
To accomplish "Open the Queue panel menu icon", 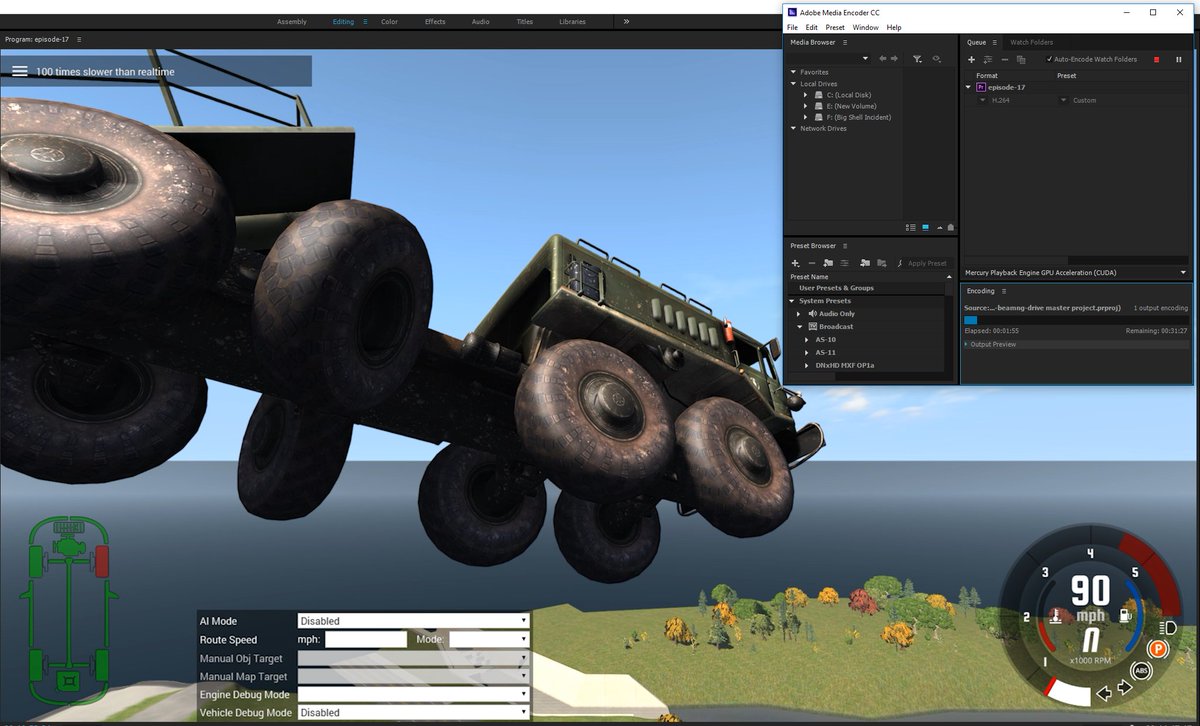I will 996,42.
